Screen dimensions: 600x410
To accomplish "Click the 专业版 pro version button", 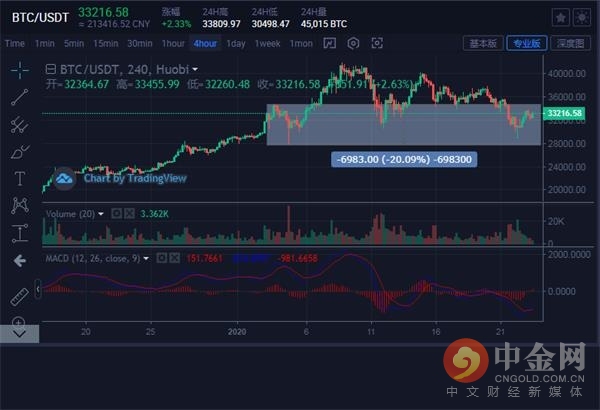I will click(527, 43).
